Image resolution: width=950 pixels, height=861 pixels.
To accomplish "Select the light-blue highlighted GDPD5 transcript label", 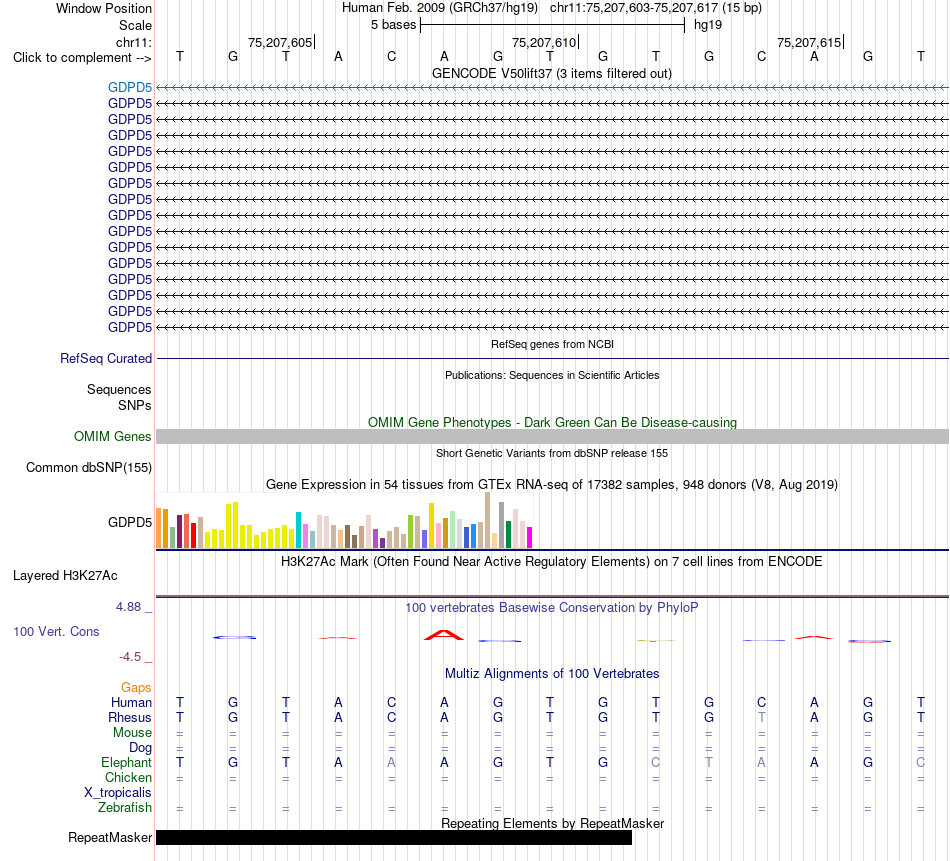I will [130, 88].
